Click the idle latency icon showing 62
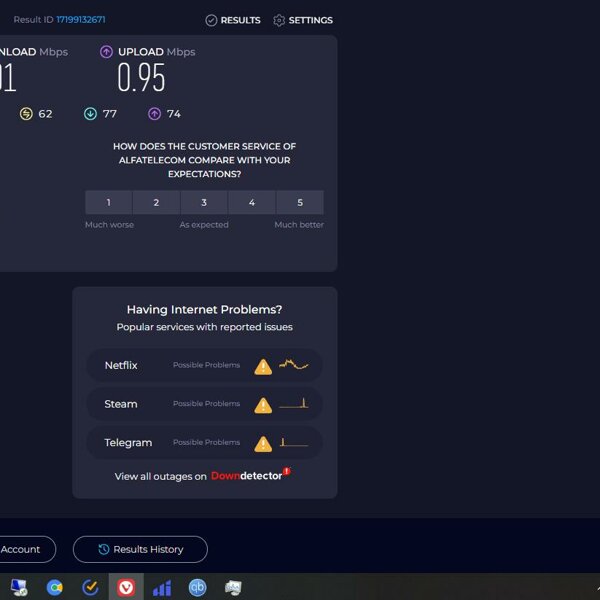The image size is (600, 600). pos(26,114)
